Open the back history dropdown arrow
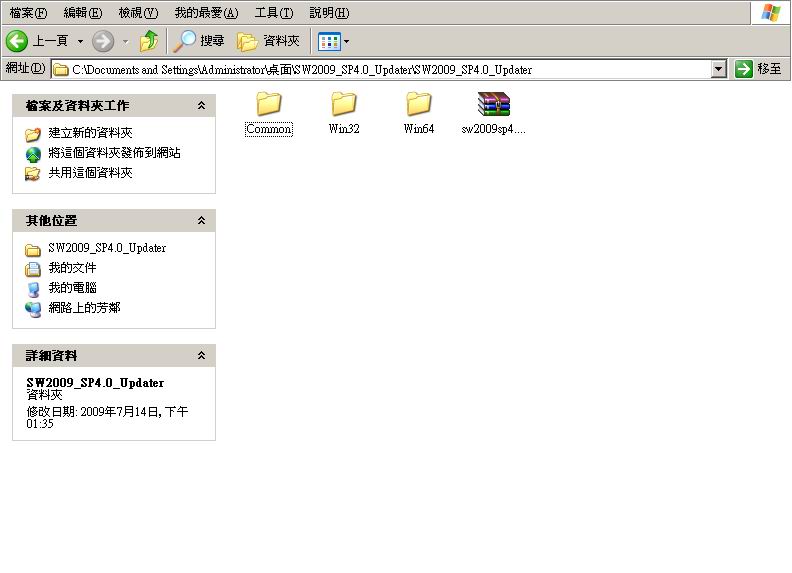This screenshot has width=792, height=573. click(x=80, y=41)
